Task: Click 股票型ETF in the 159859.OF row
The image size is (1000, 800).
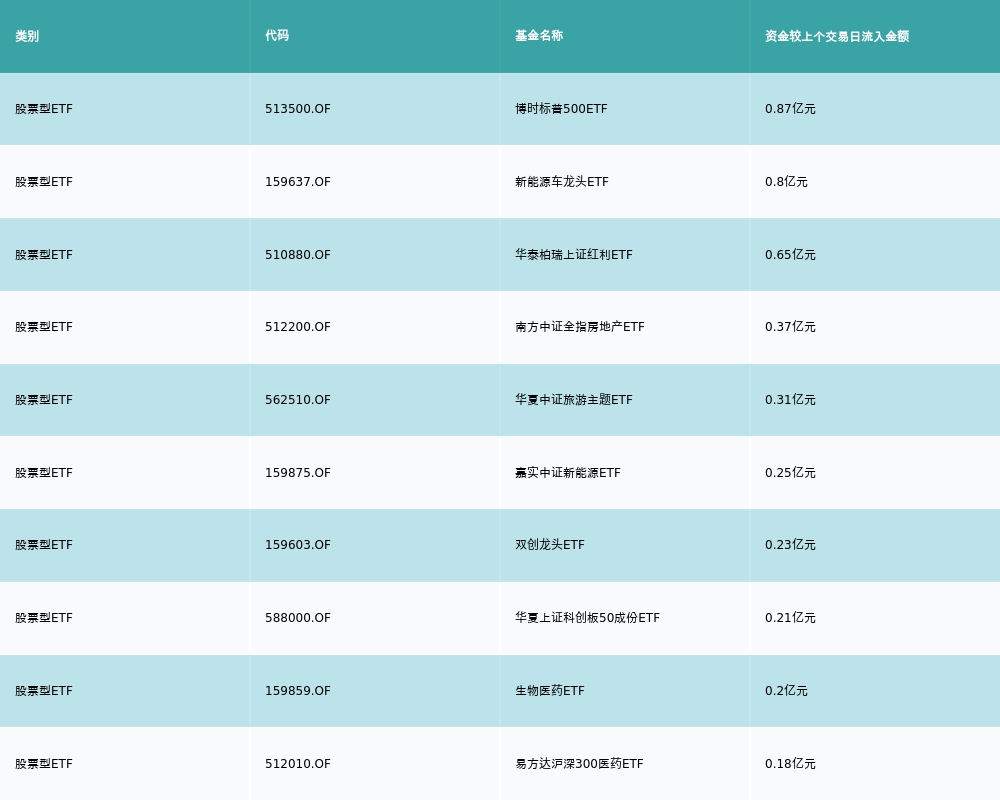Action: click(x=44, y=691)
